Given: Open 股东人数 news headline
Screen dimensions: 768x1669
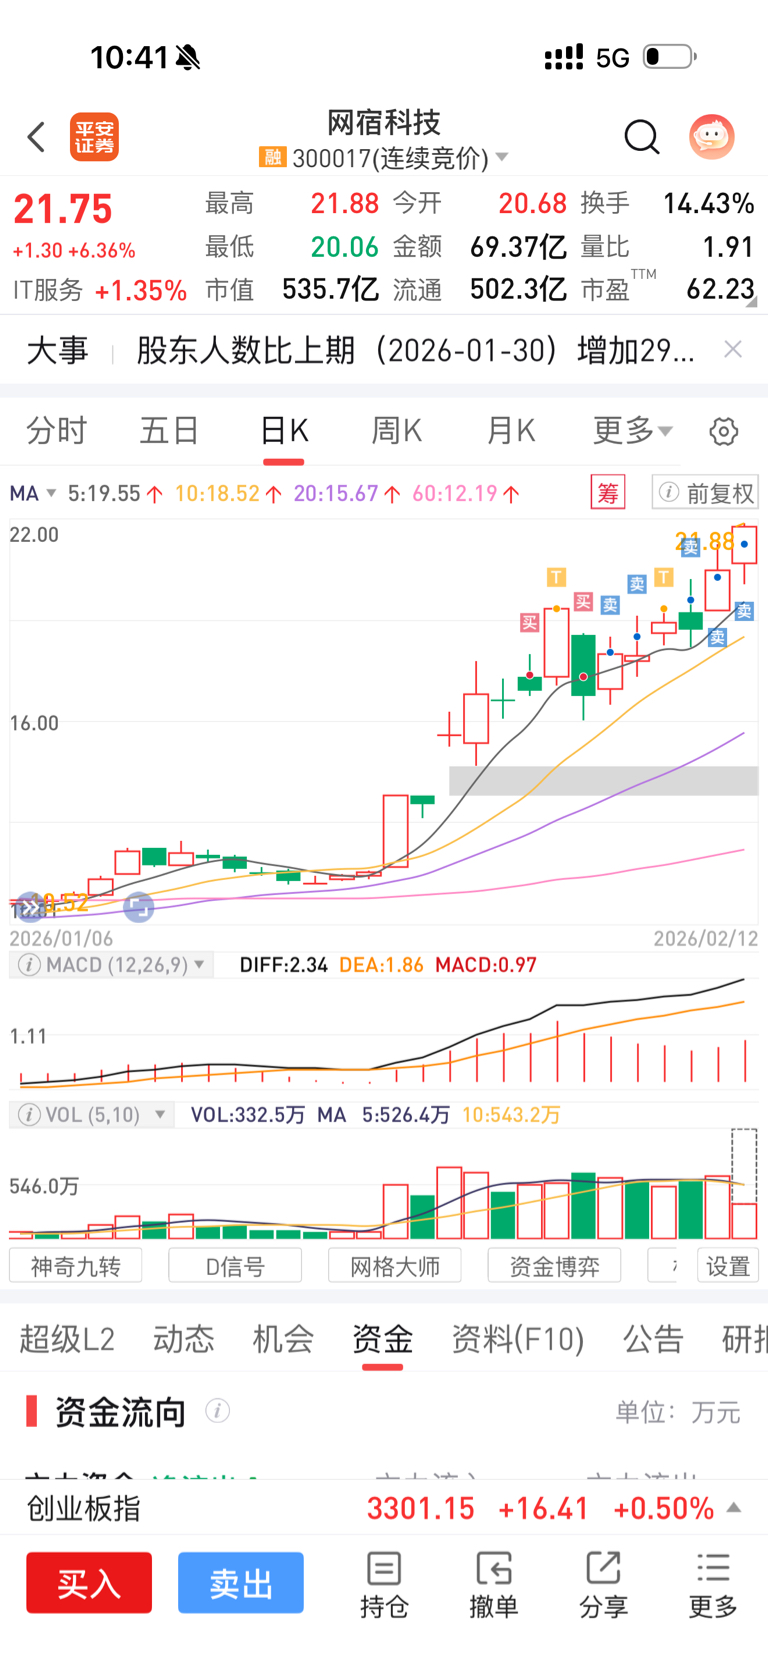Looking at the screenshot, I should coord(415,350).
